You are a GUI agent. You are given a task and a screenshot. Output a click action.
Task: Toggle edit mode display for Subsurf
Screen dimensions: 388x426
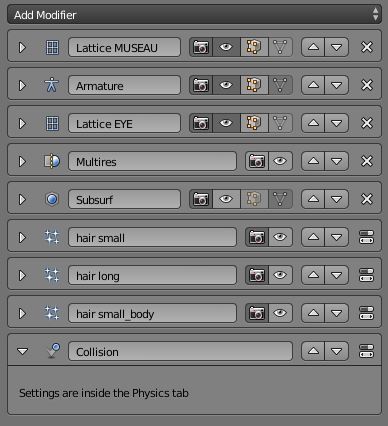(254, 199)
